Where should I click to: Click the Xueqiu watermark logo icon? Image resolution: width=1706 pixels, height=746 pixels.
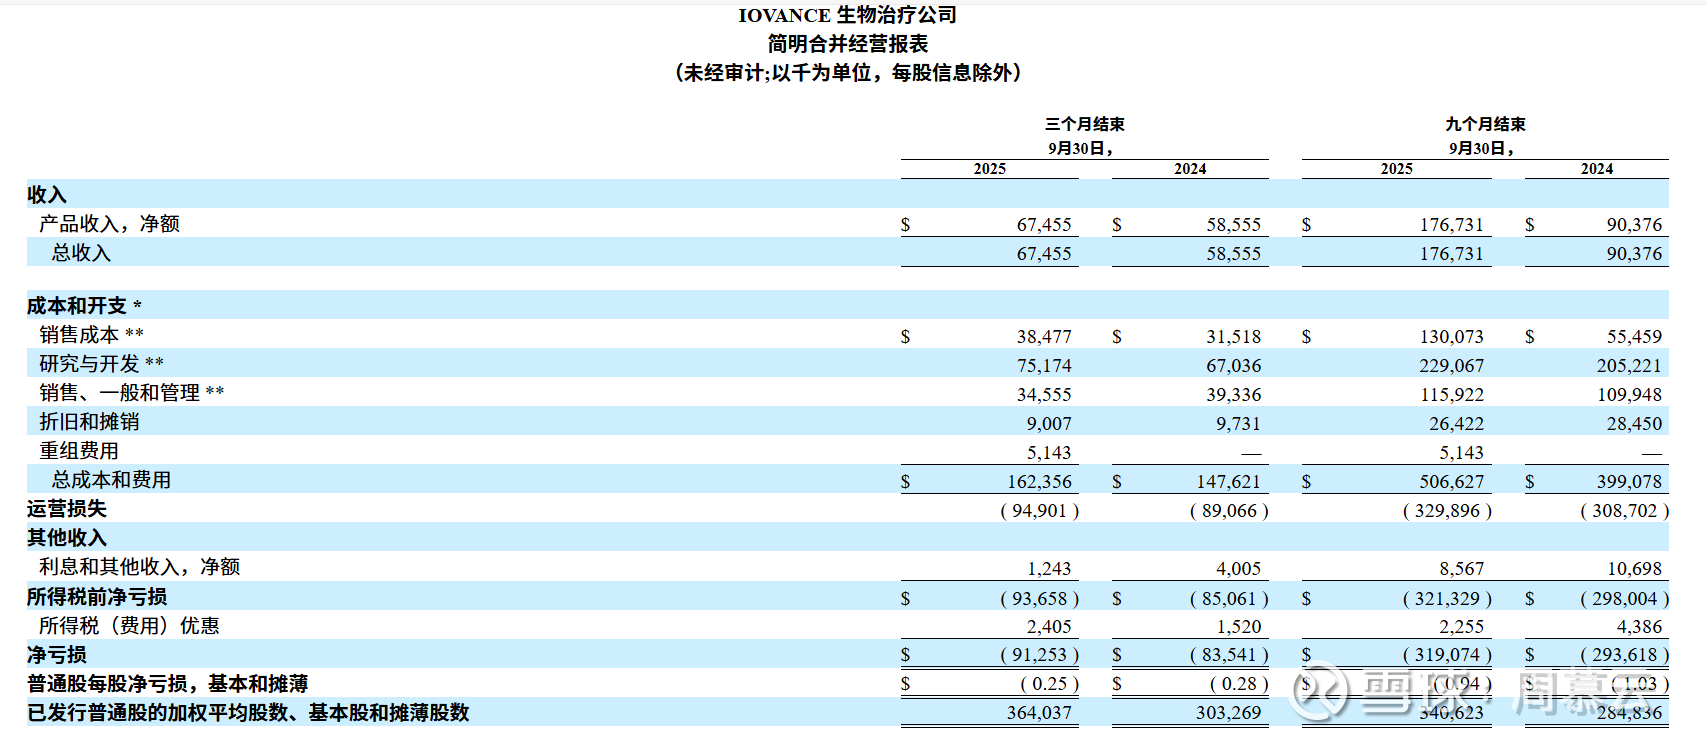point(1320,691)
